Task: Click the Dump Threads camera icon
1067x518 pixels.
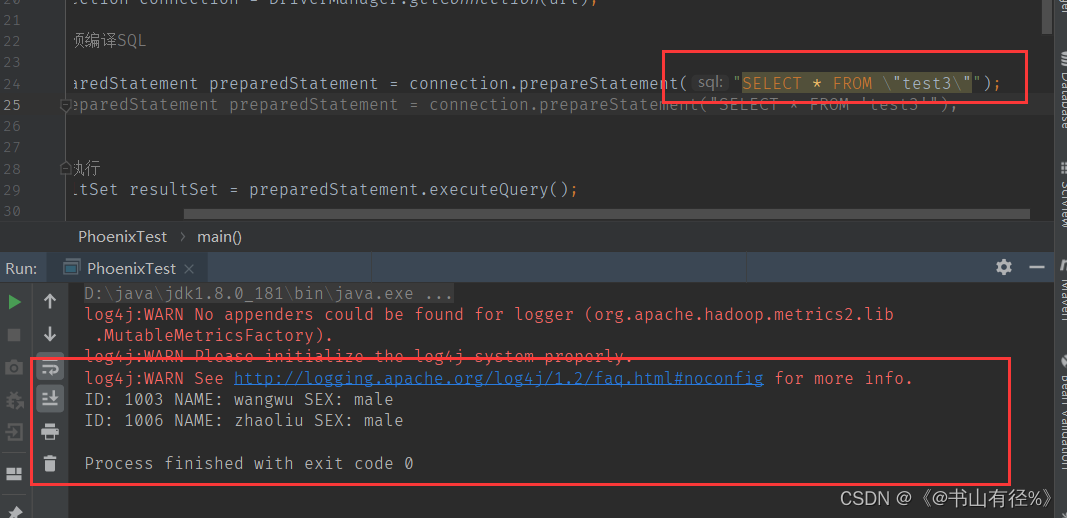Action: (14, 368)
